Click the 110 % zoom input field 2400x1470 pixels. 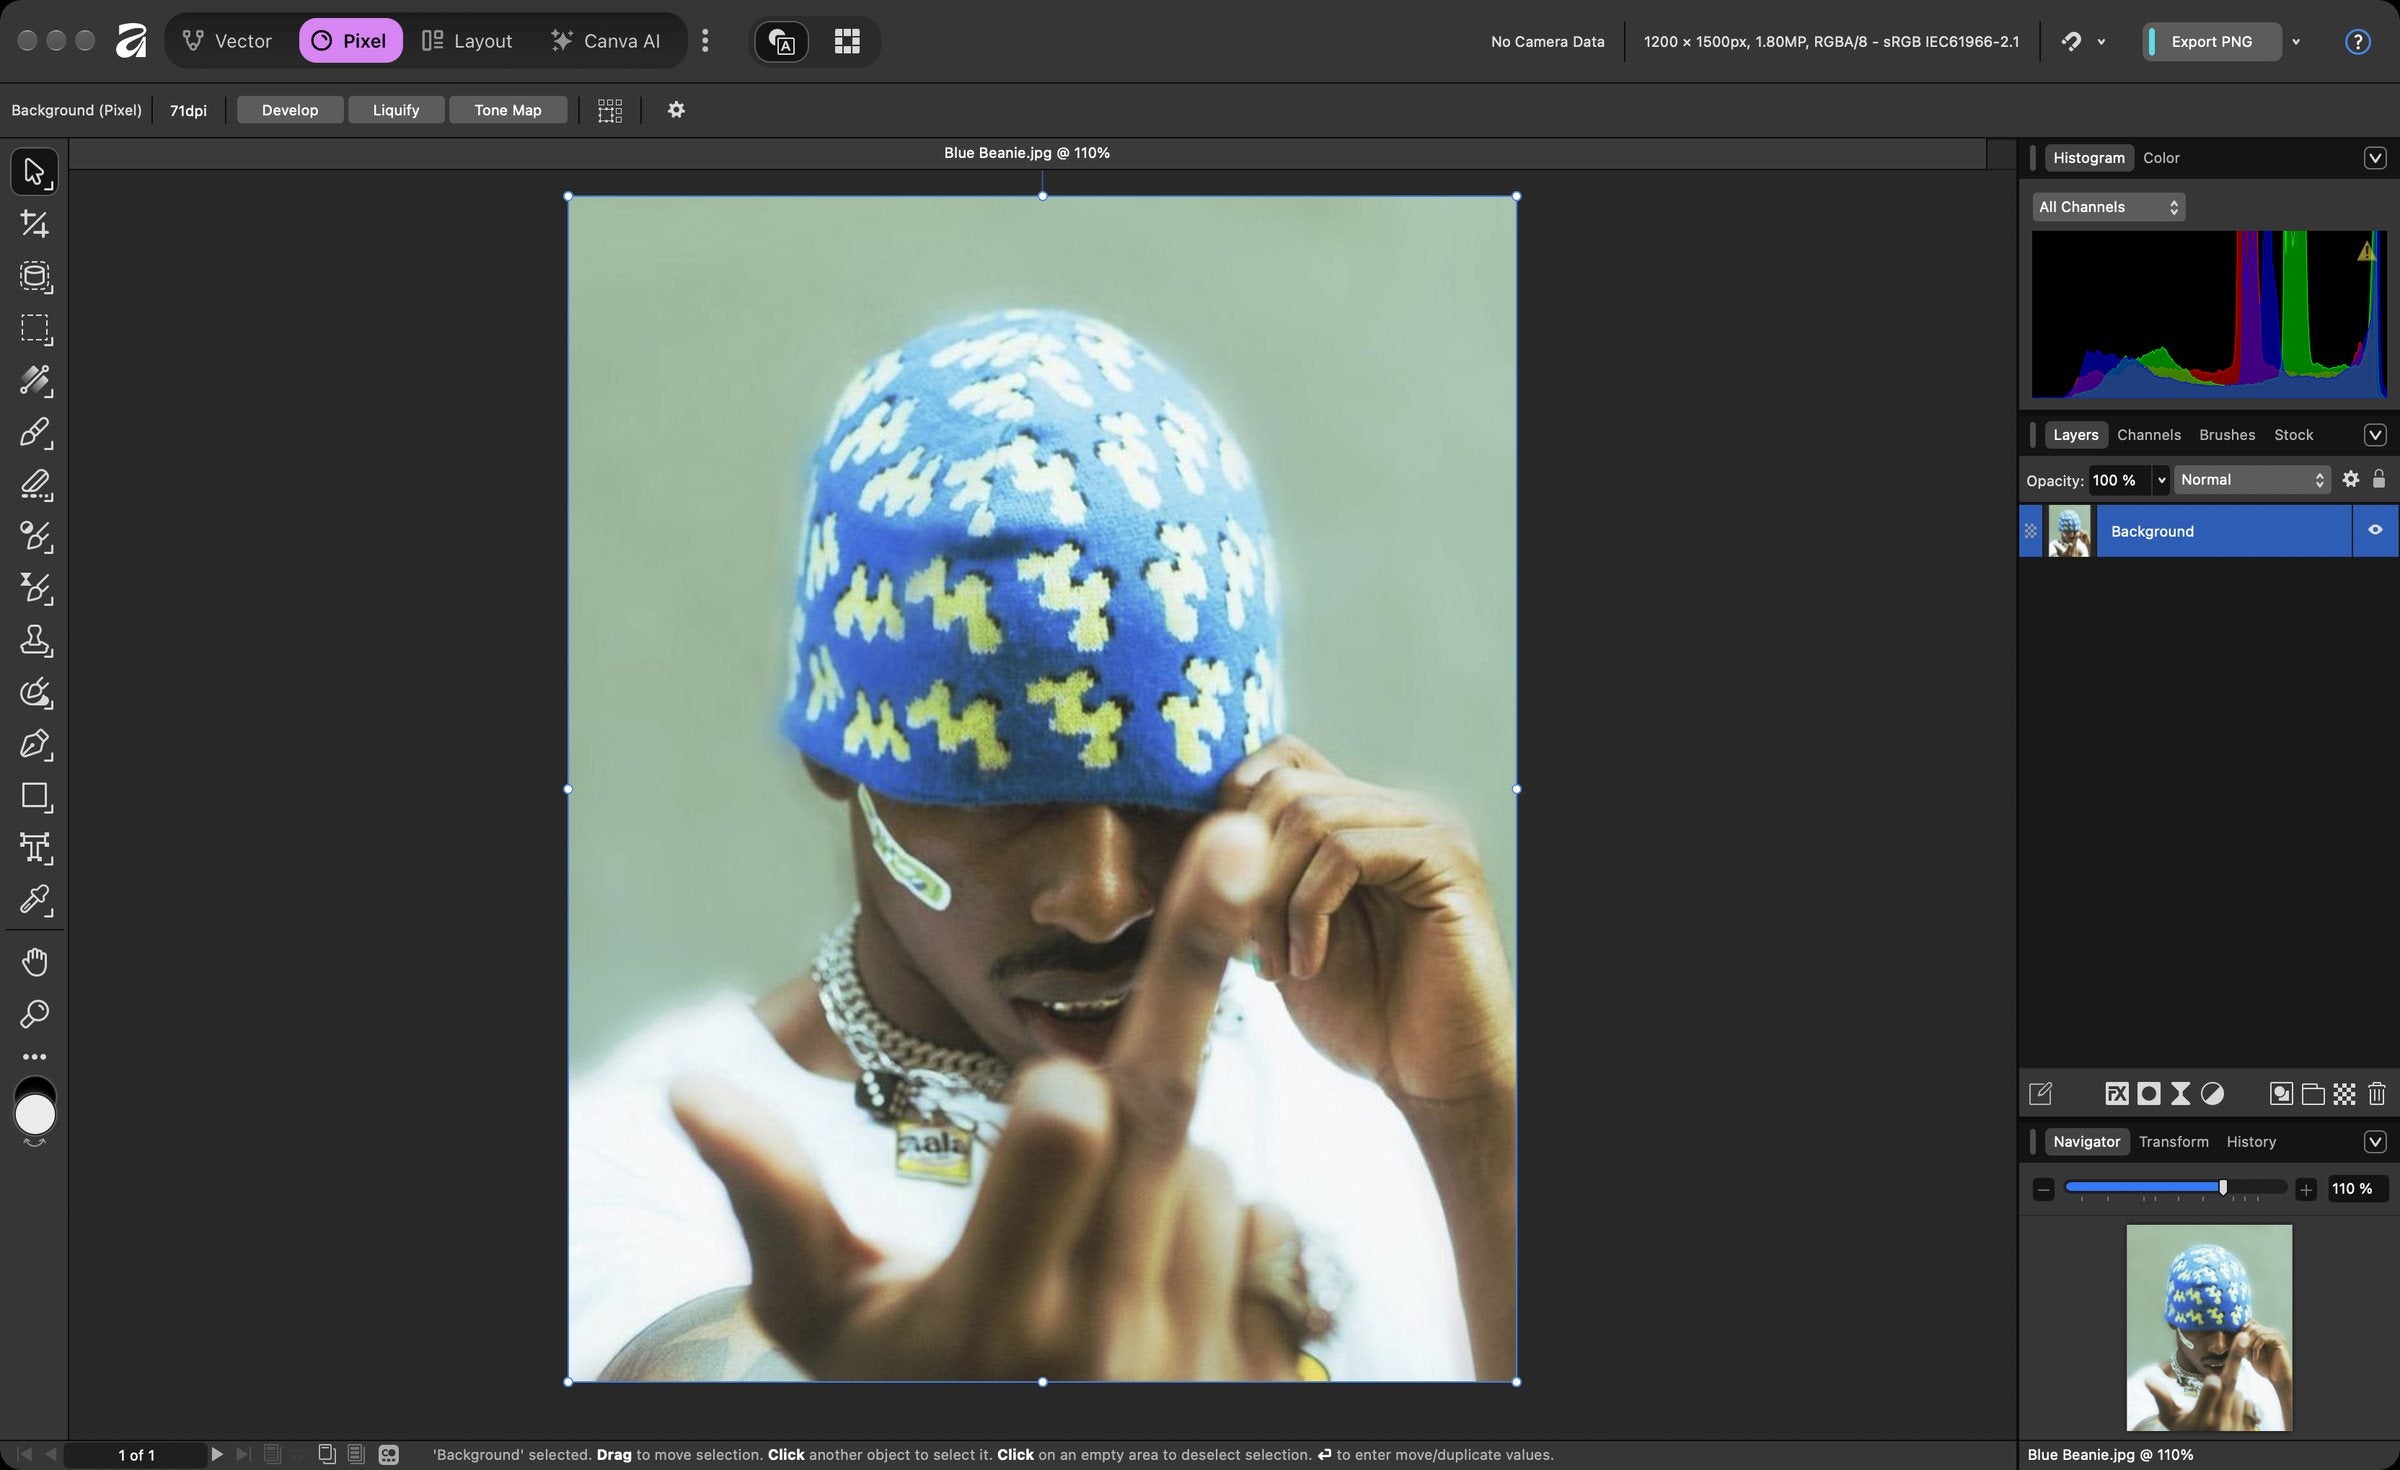click(2357, 1188)
